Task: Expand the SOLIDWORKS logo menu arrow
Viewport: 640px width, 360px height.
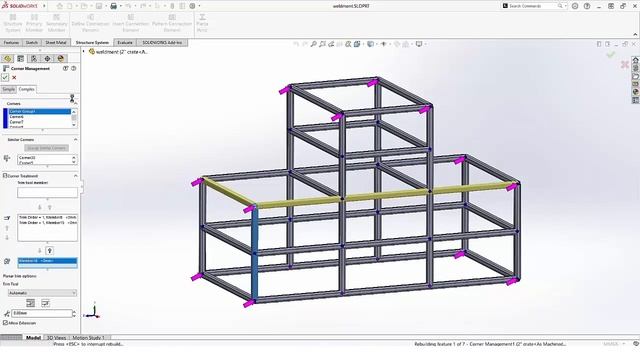Action: pos(44,6)
